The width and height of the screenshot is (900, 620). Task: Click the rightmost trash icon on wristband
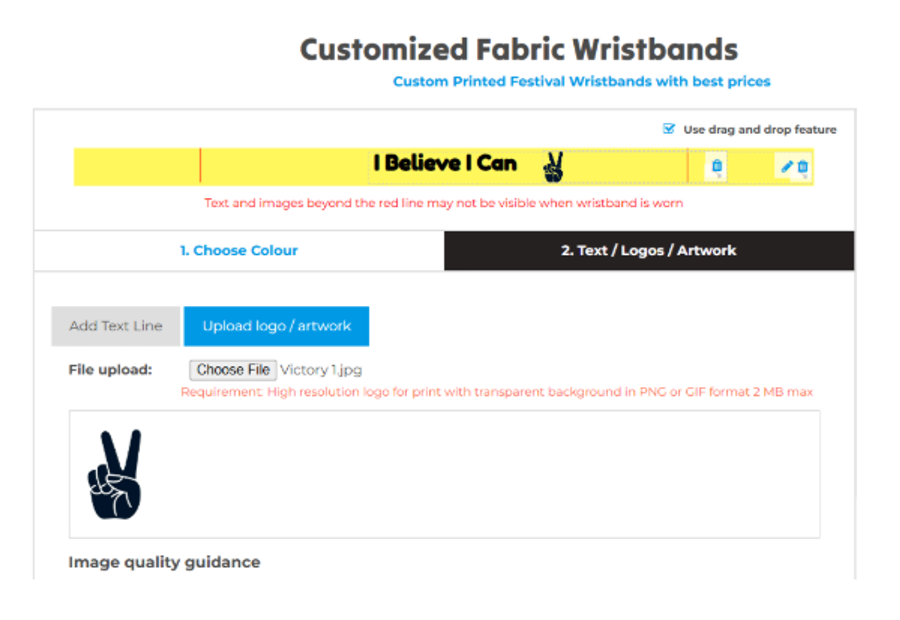pos(802,167)
